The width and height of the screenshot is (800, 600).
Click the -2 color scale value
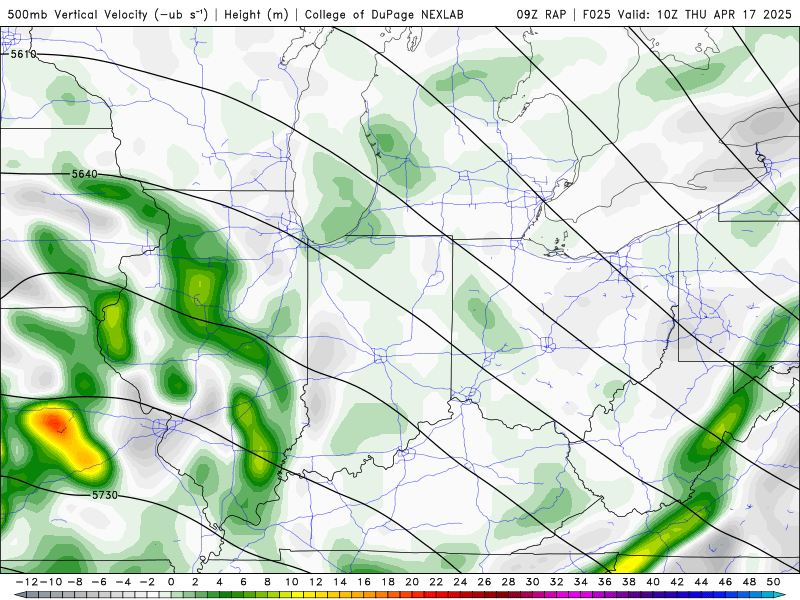coord(147,582)
